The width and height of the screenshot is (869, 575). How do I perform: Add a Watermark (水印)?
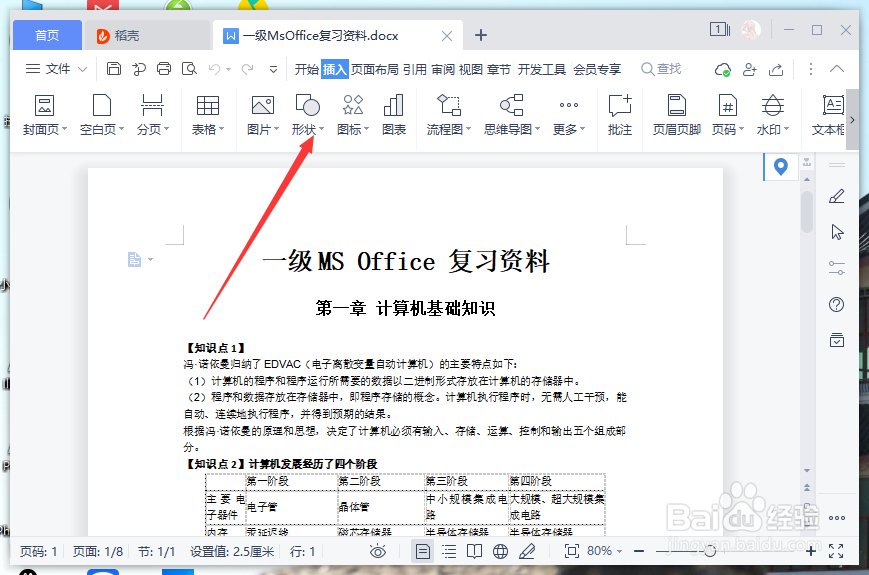pyautogui.click(x=773, y=115)
